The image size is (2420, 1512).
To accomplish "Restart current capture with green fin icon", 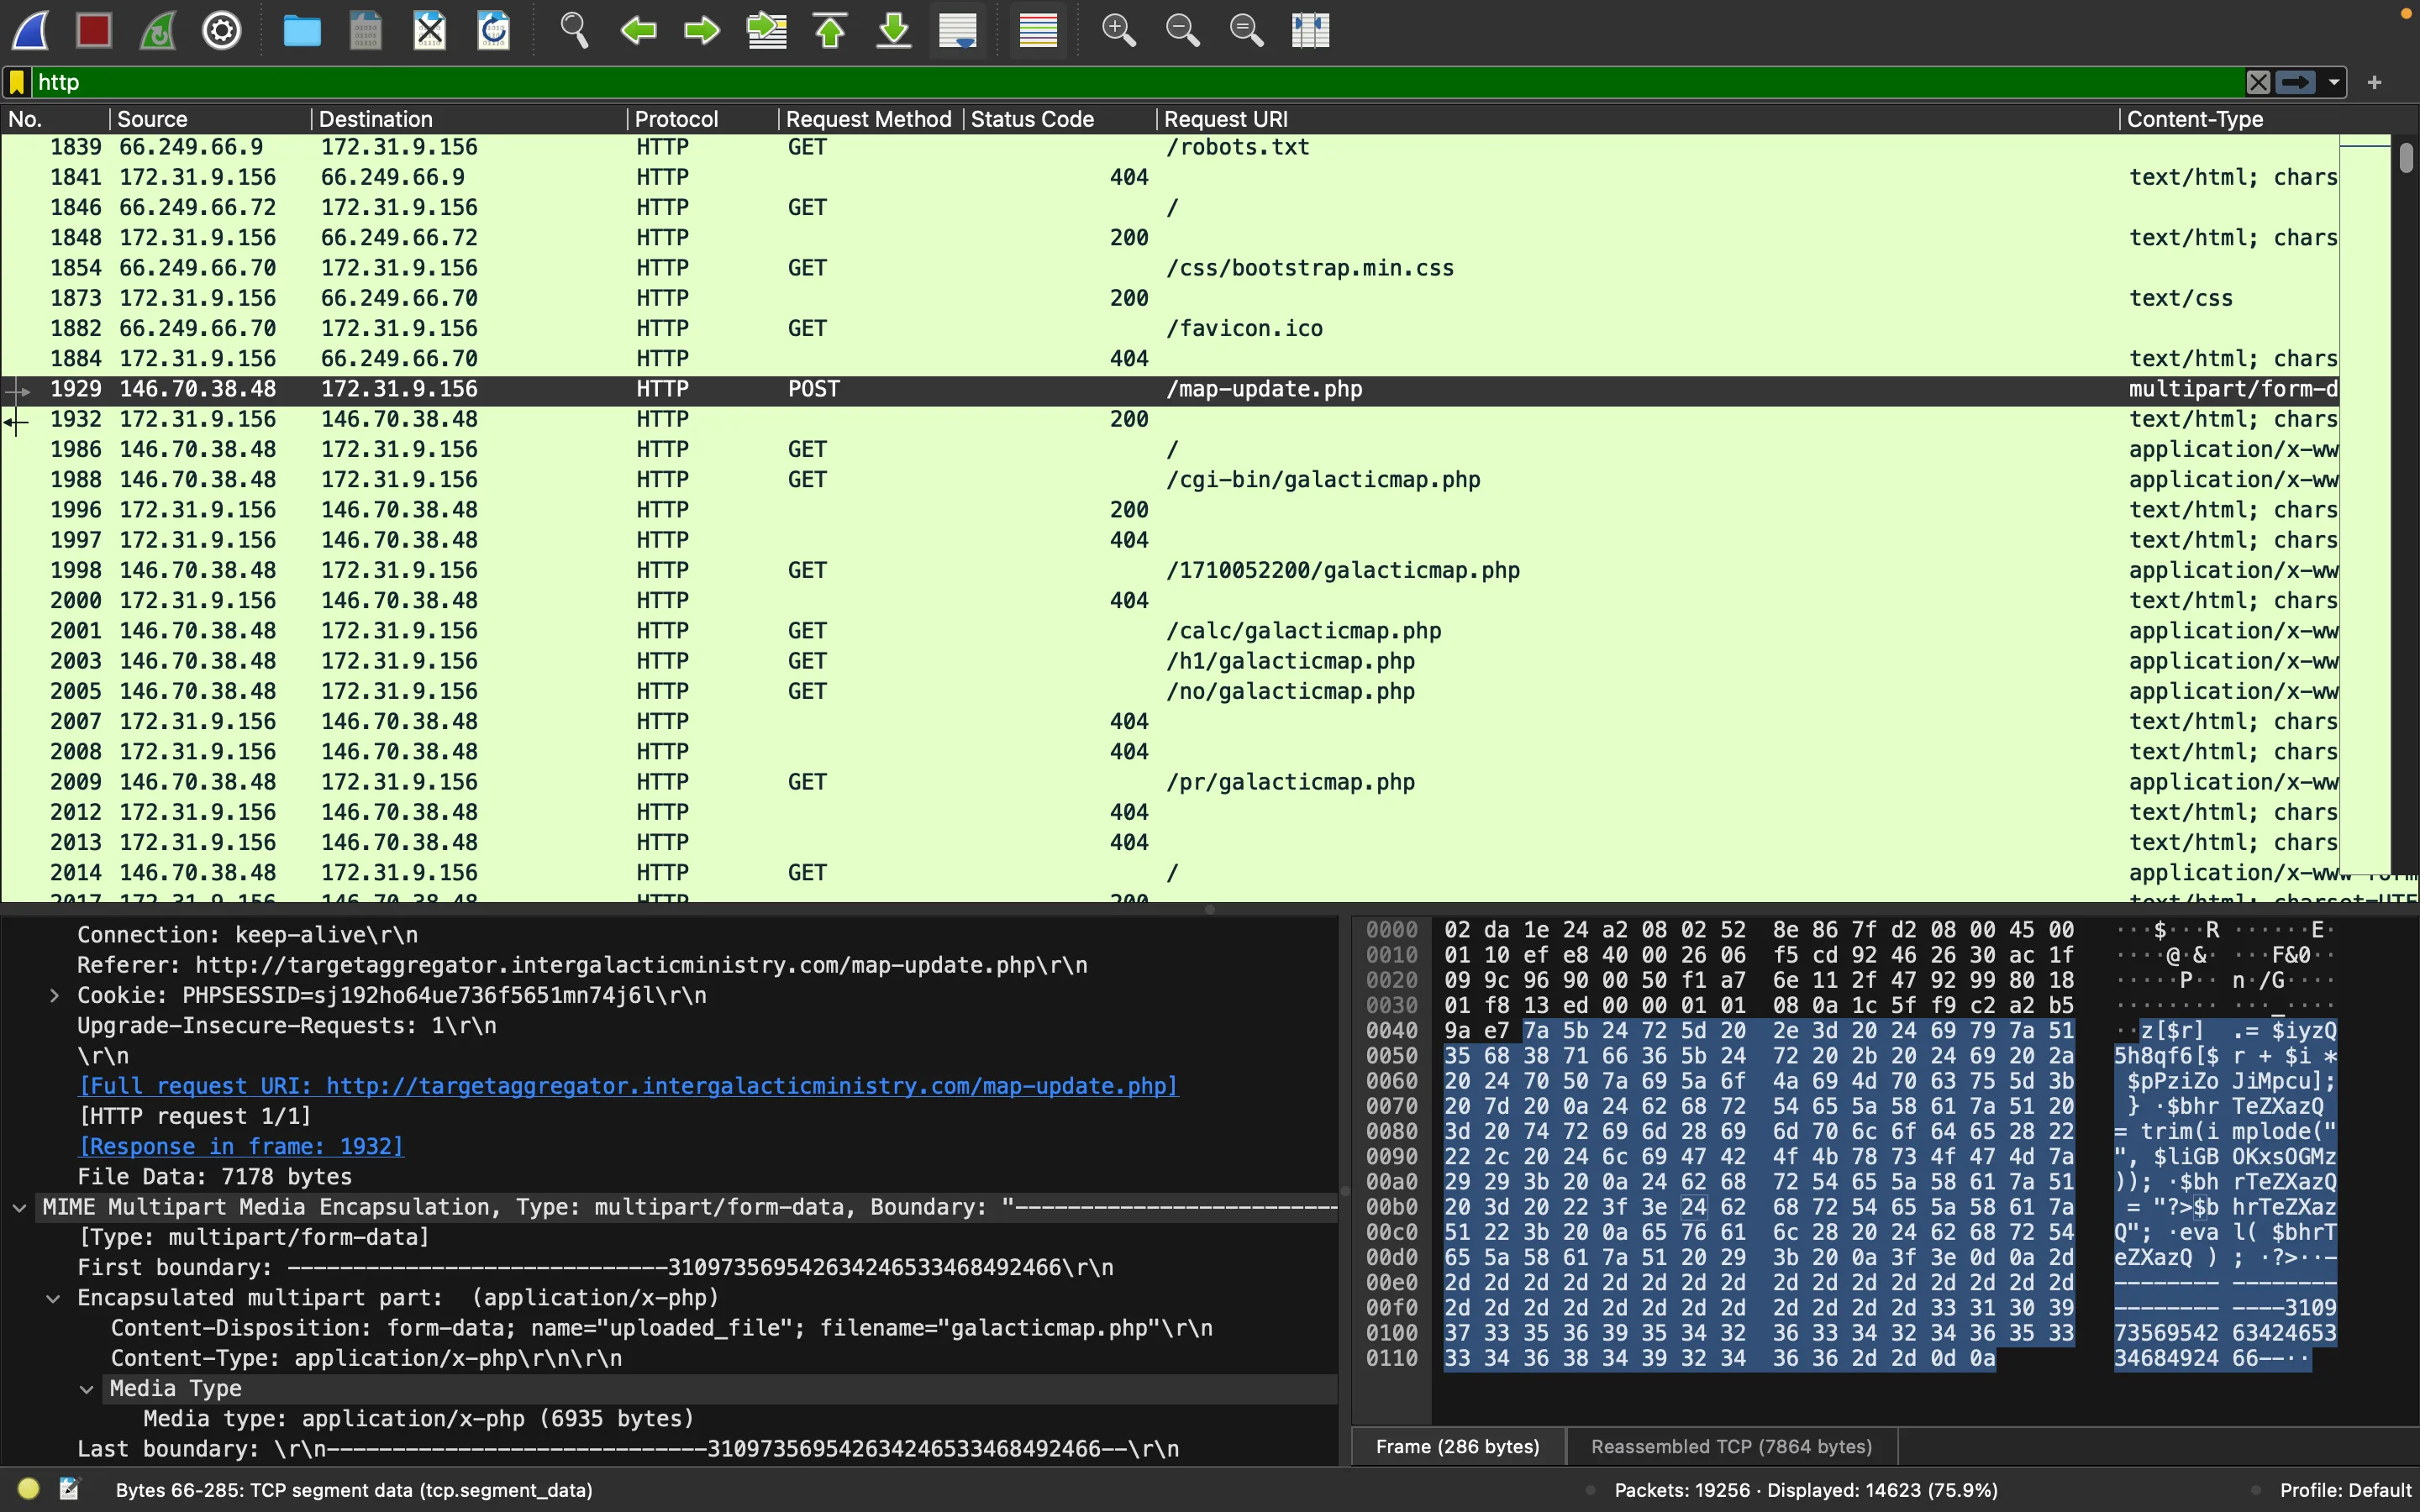I will (x=158, y=30).
